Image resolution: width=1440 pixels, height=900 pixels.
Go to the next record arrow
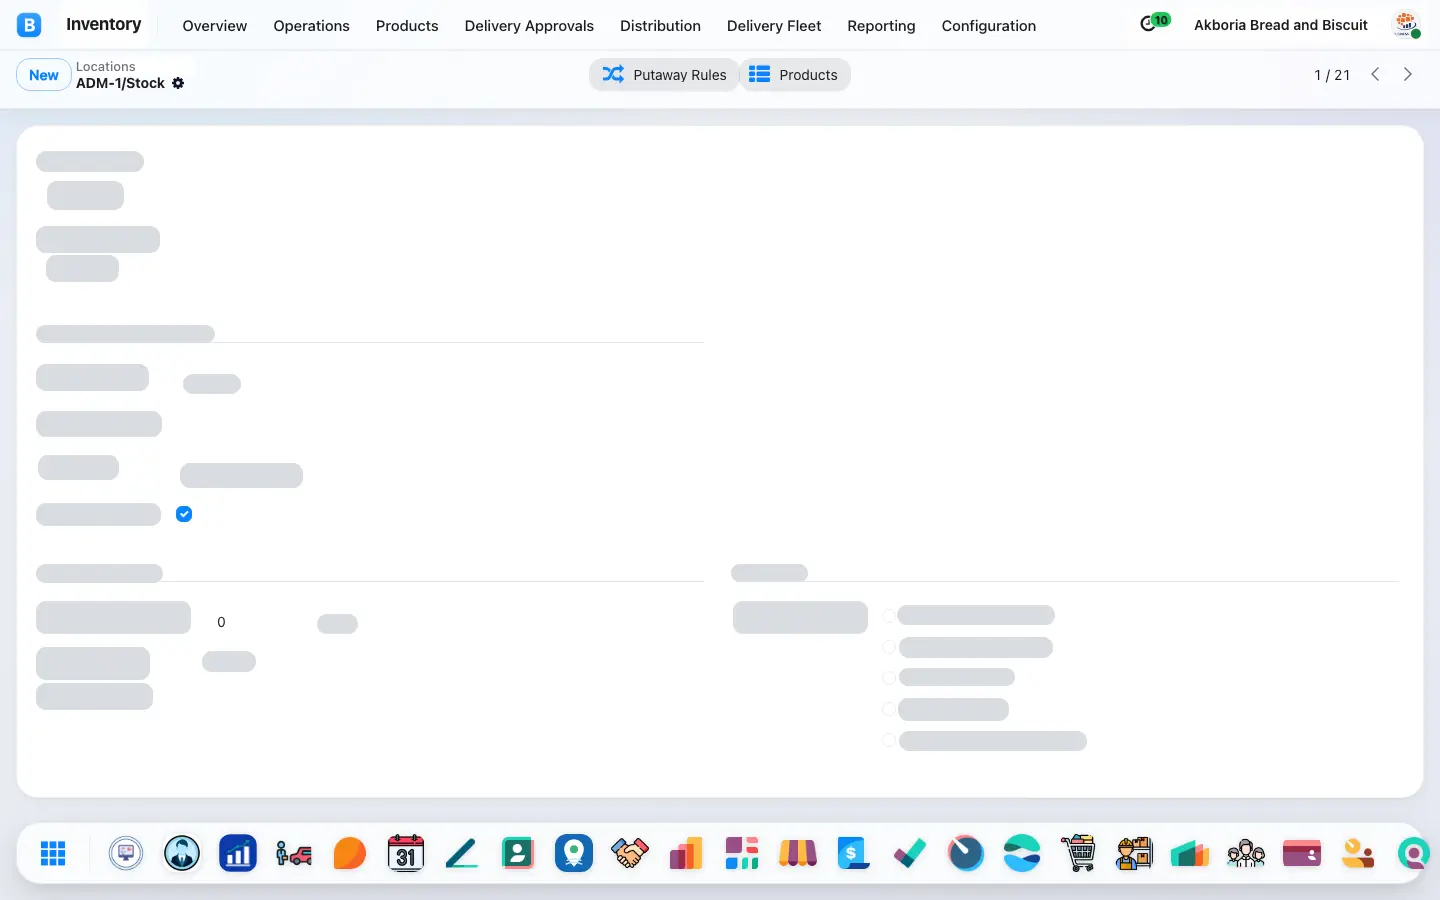point(1408,75)
